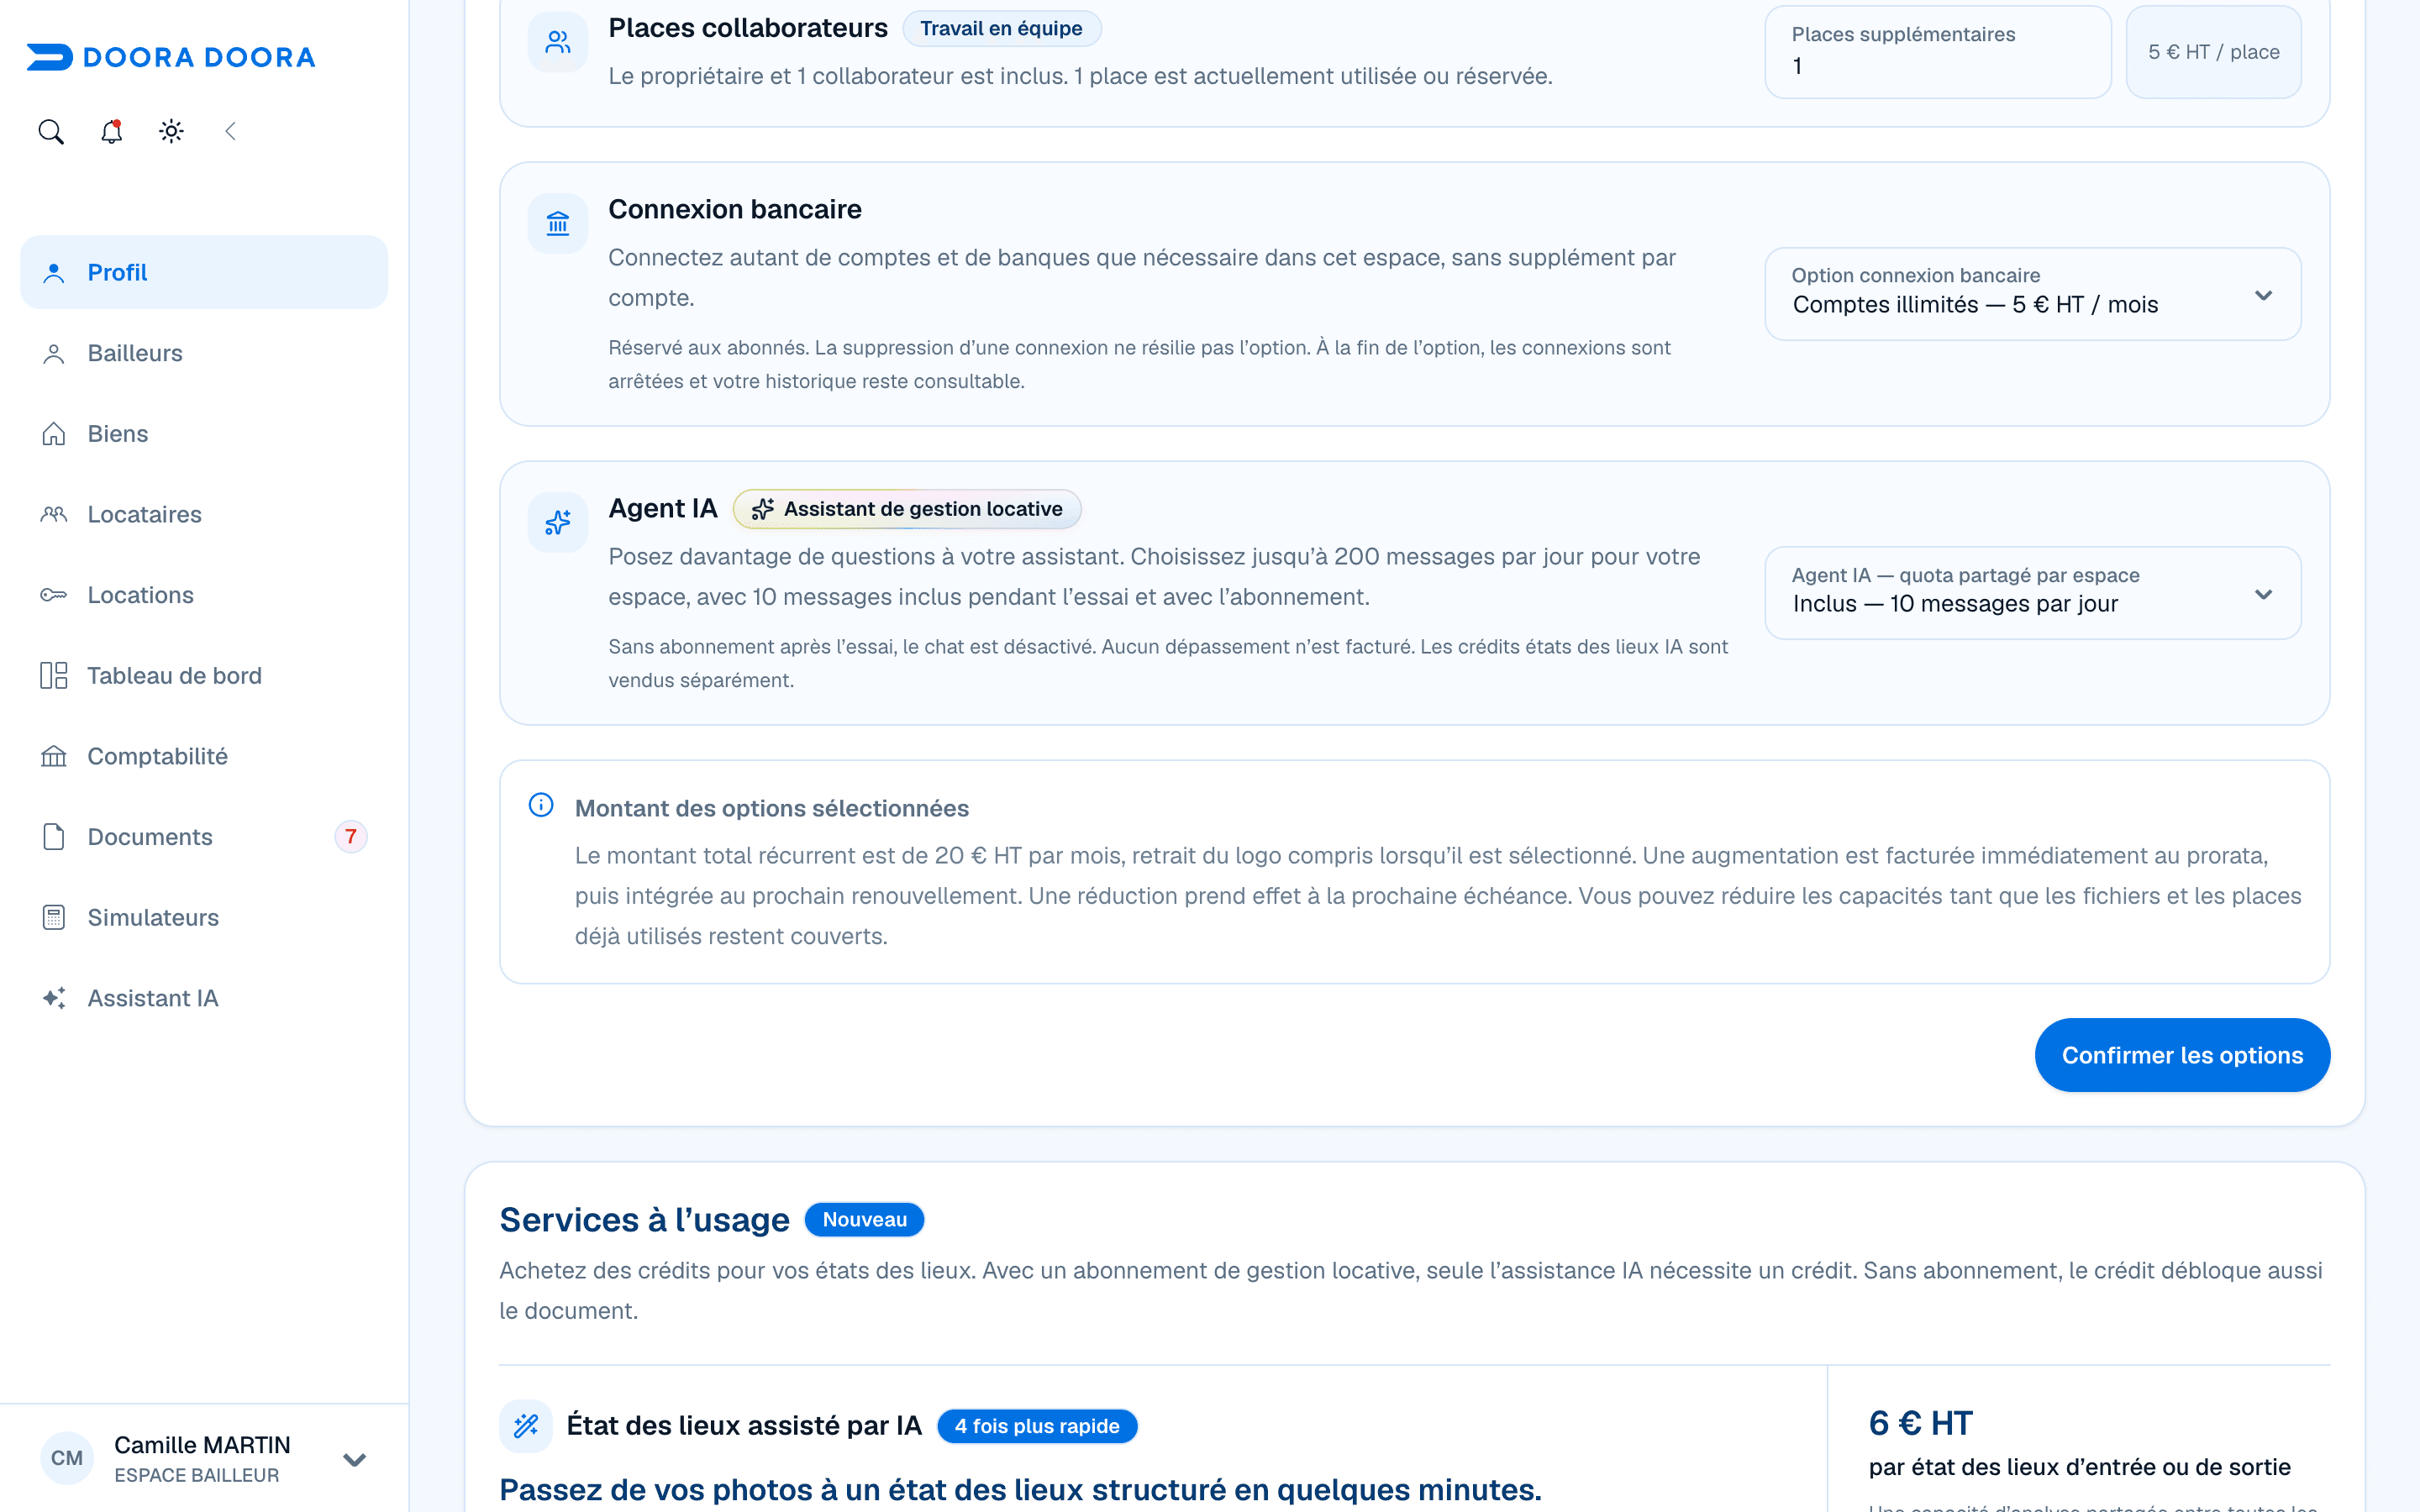
Task: Click the 5 € HT / place label
Action: click(x=2213, y=52)
